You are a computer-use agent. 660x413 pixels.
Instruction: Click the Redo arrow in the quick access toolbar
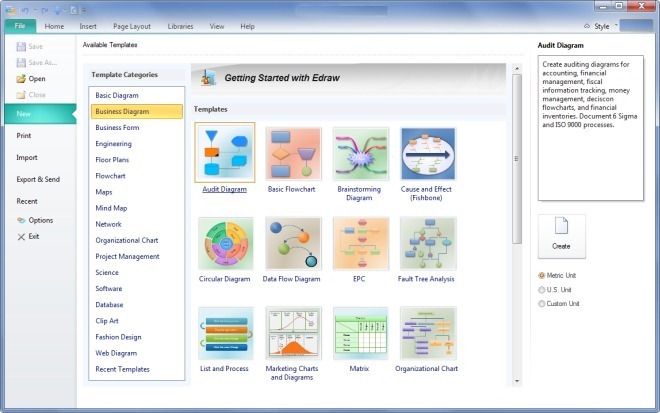coord(45,10)
